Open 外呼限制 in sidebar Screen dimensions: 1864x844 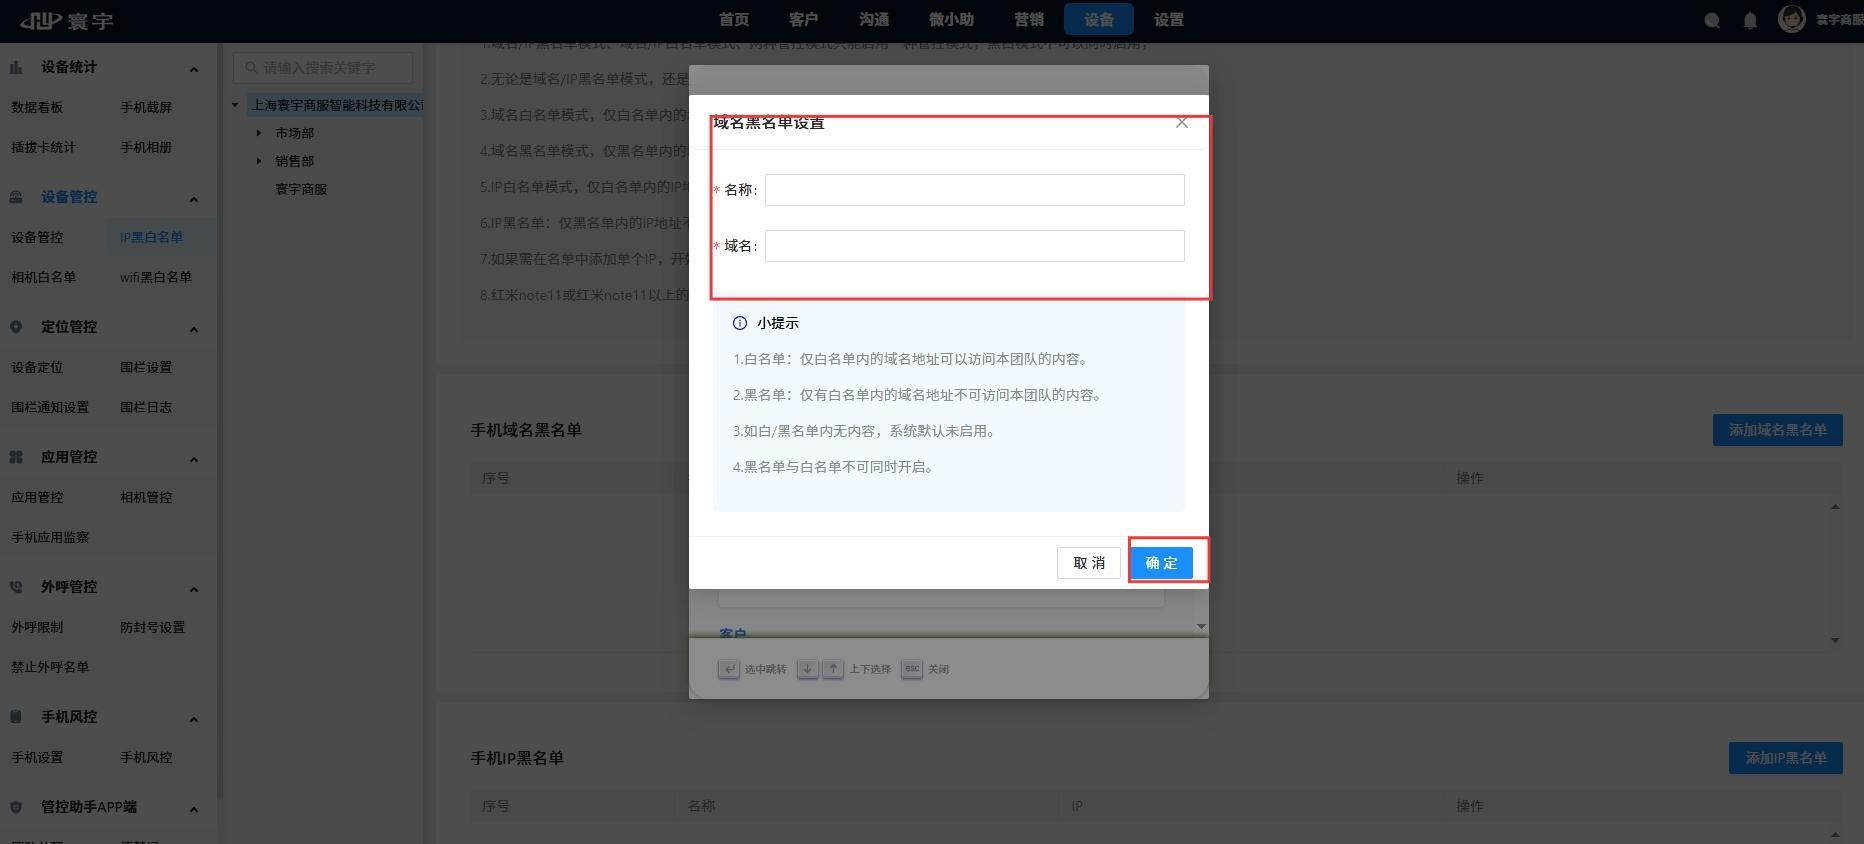pos(37,627)
